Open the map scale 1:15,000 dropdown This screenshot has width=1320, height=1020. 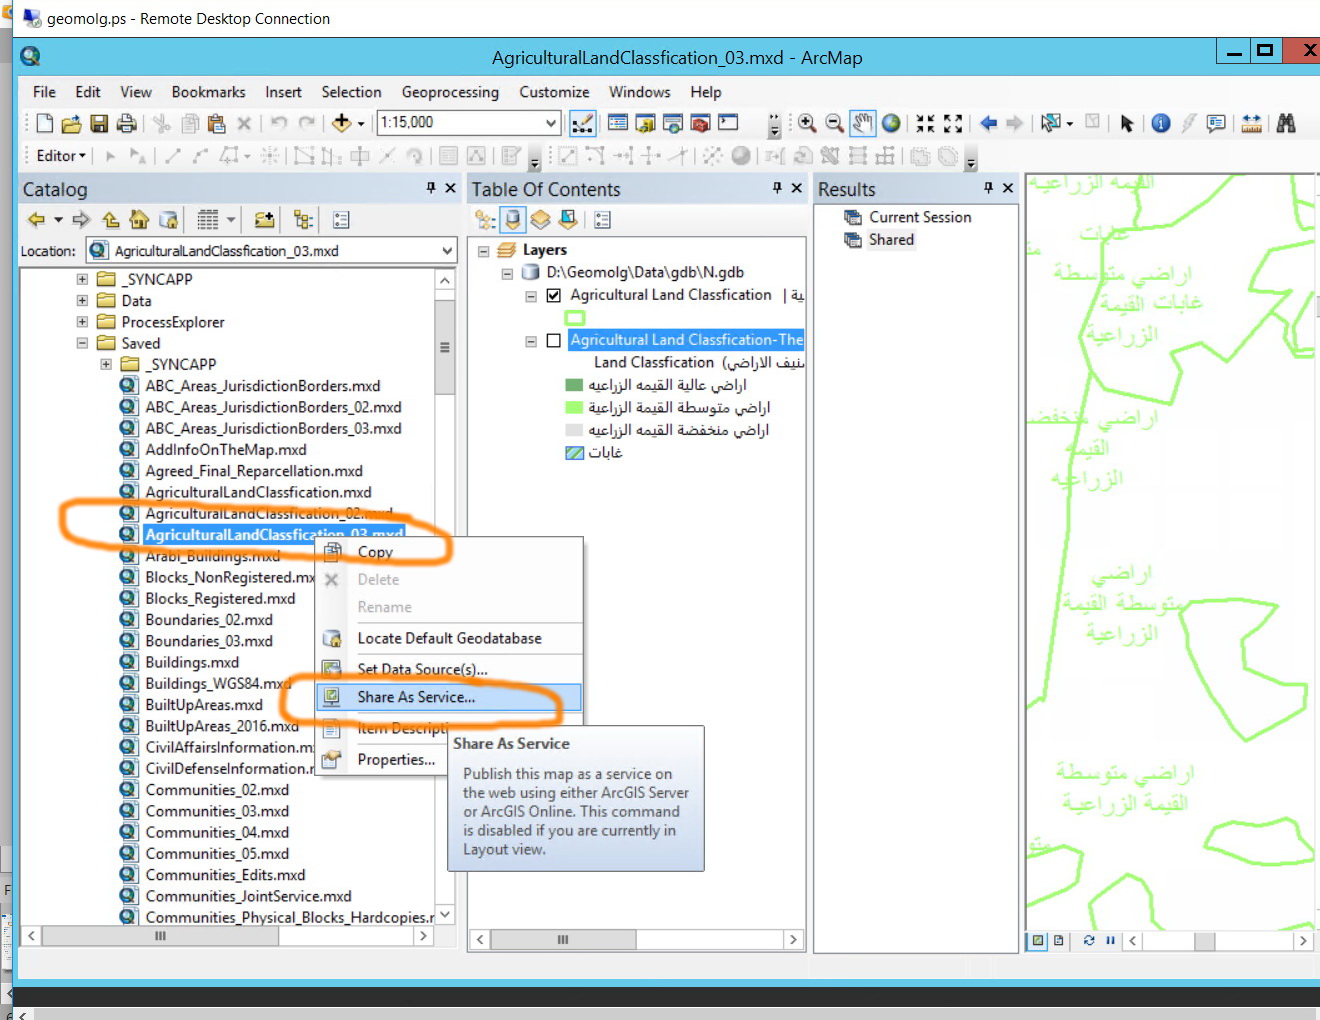coord(551,123)
